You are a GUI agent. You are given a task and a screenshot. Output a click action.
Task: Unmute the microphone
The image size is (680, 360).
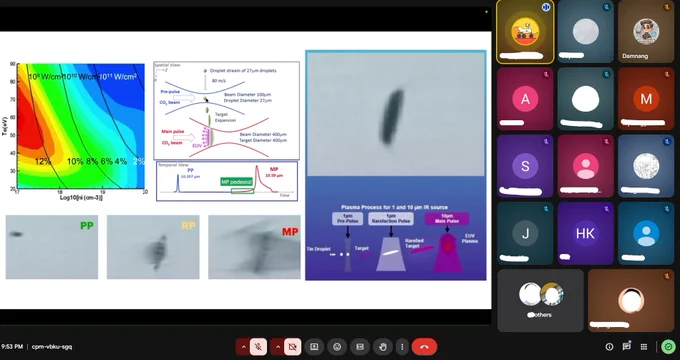(x=258, y=347)
